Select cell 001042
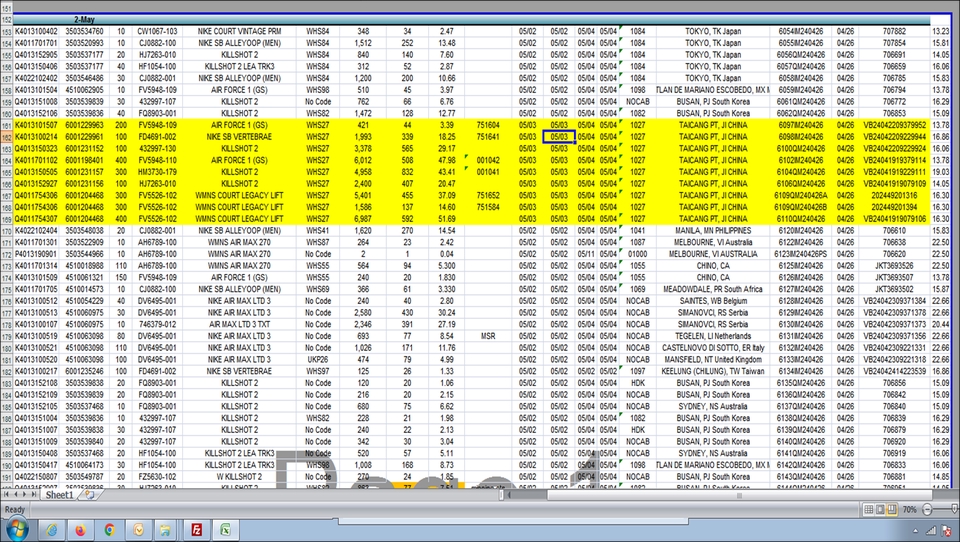This screenshot has width=960, height=542. point(488,160)
